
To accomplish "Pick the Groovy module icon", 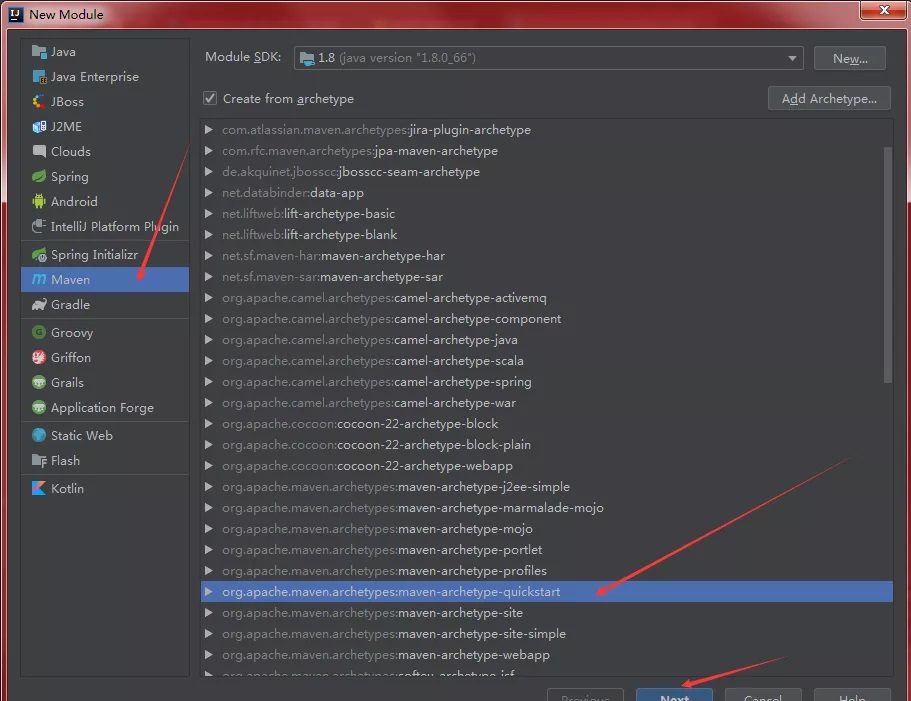I will pos(39,332).
